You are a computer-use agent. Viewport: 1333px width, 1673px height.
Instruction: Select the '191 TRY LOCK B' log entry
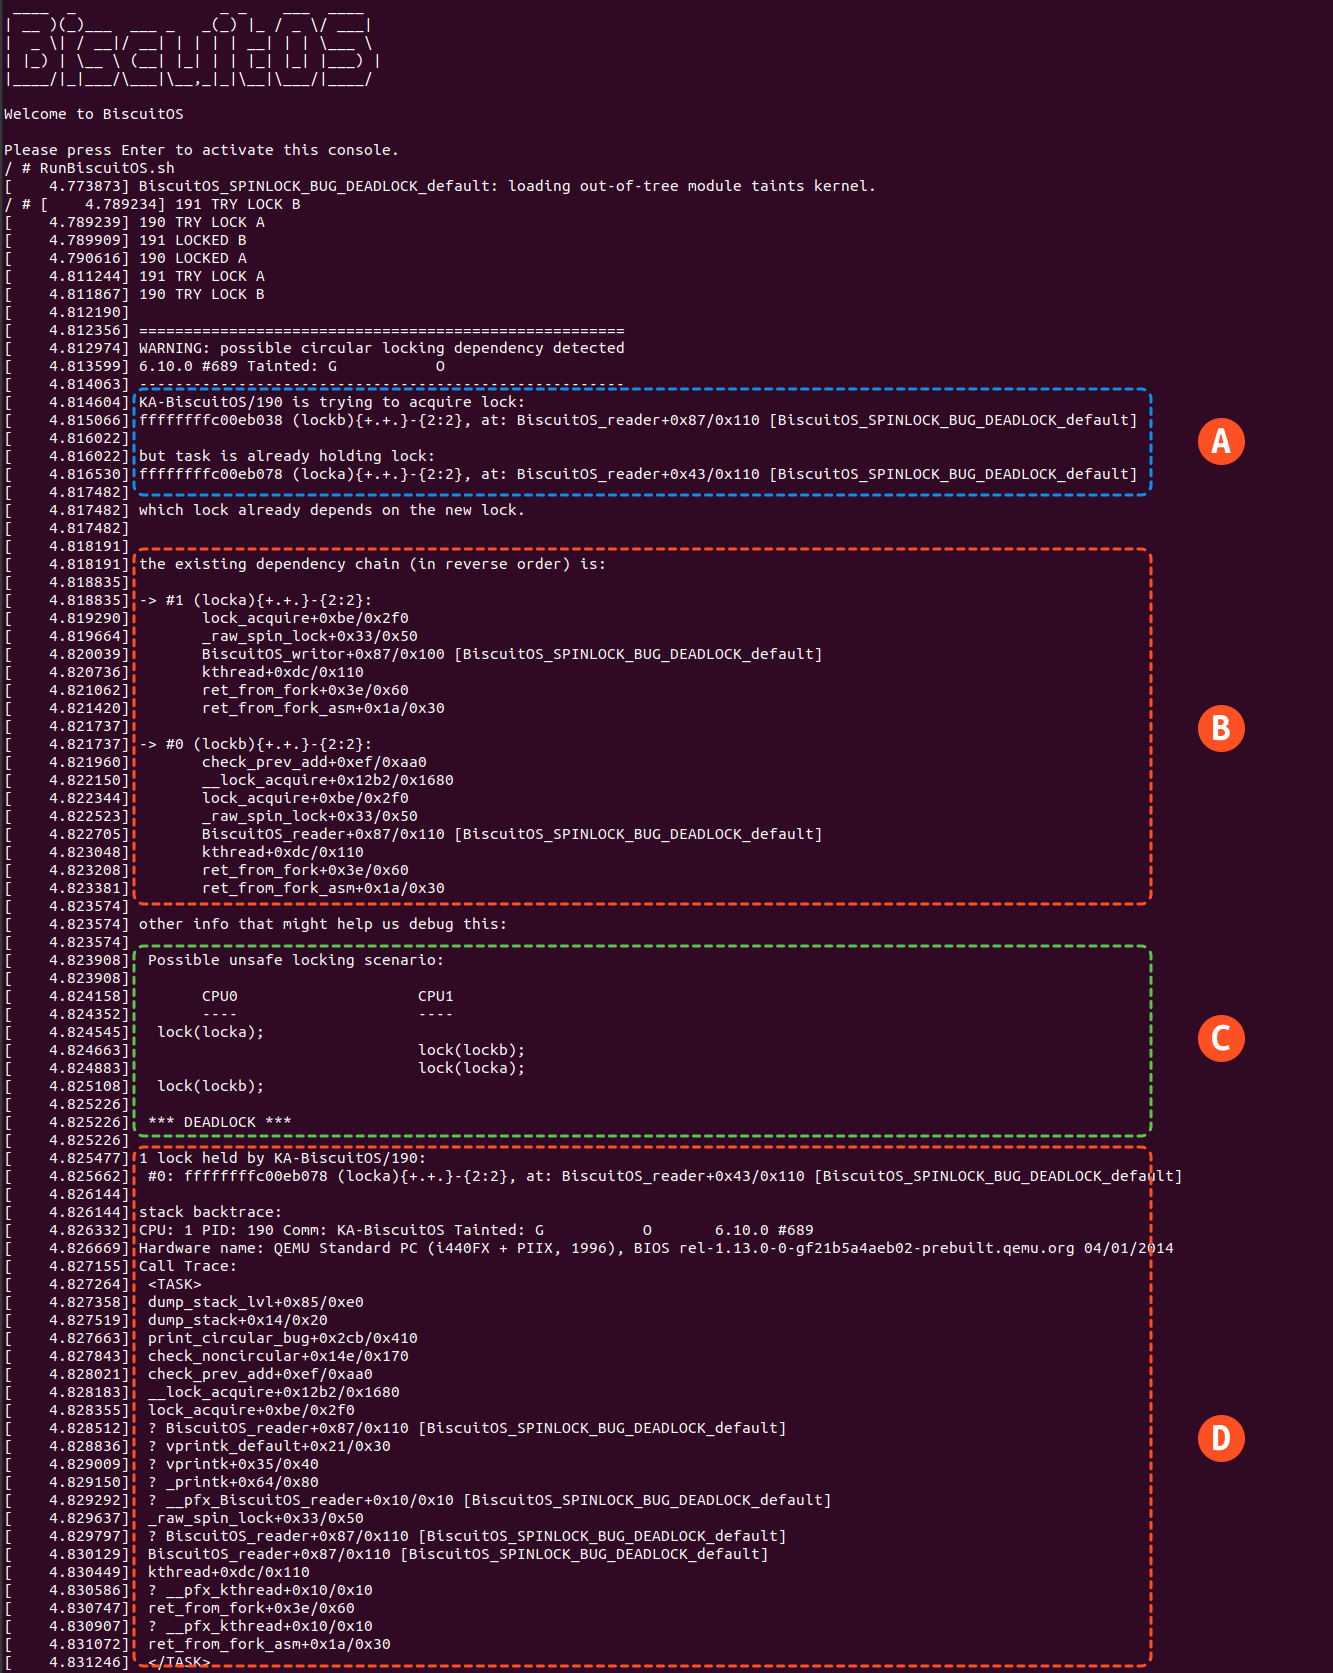[238, 204]
